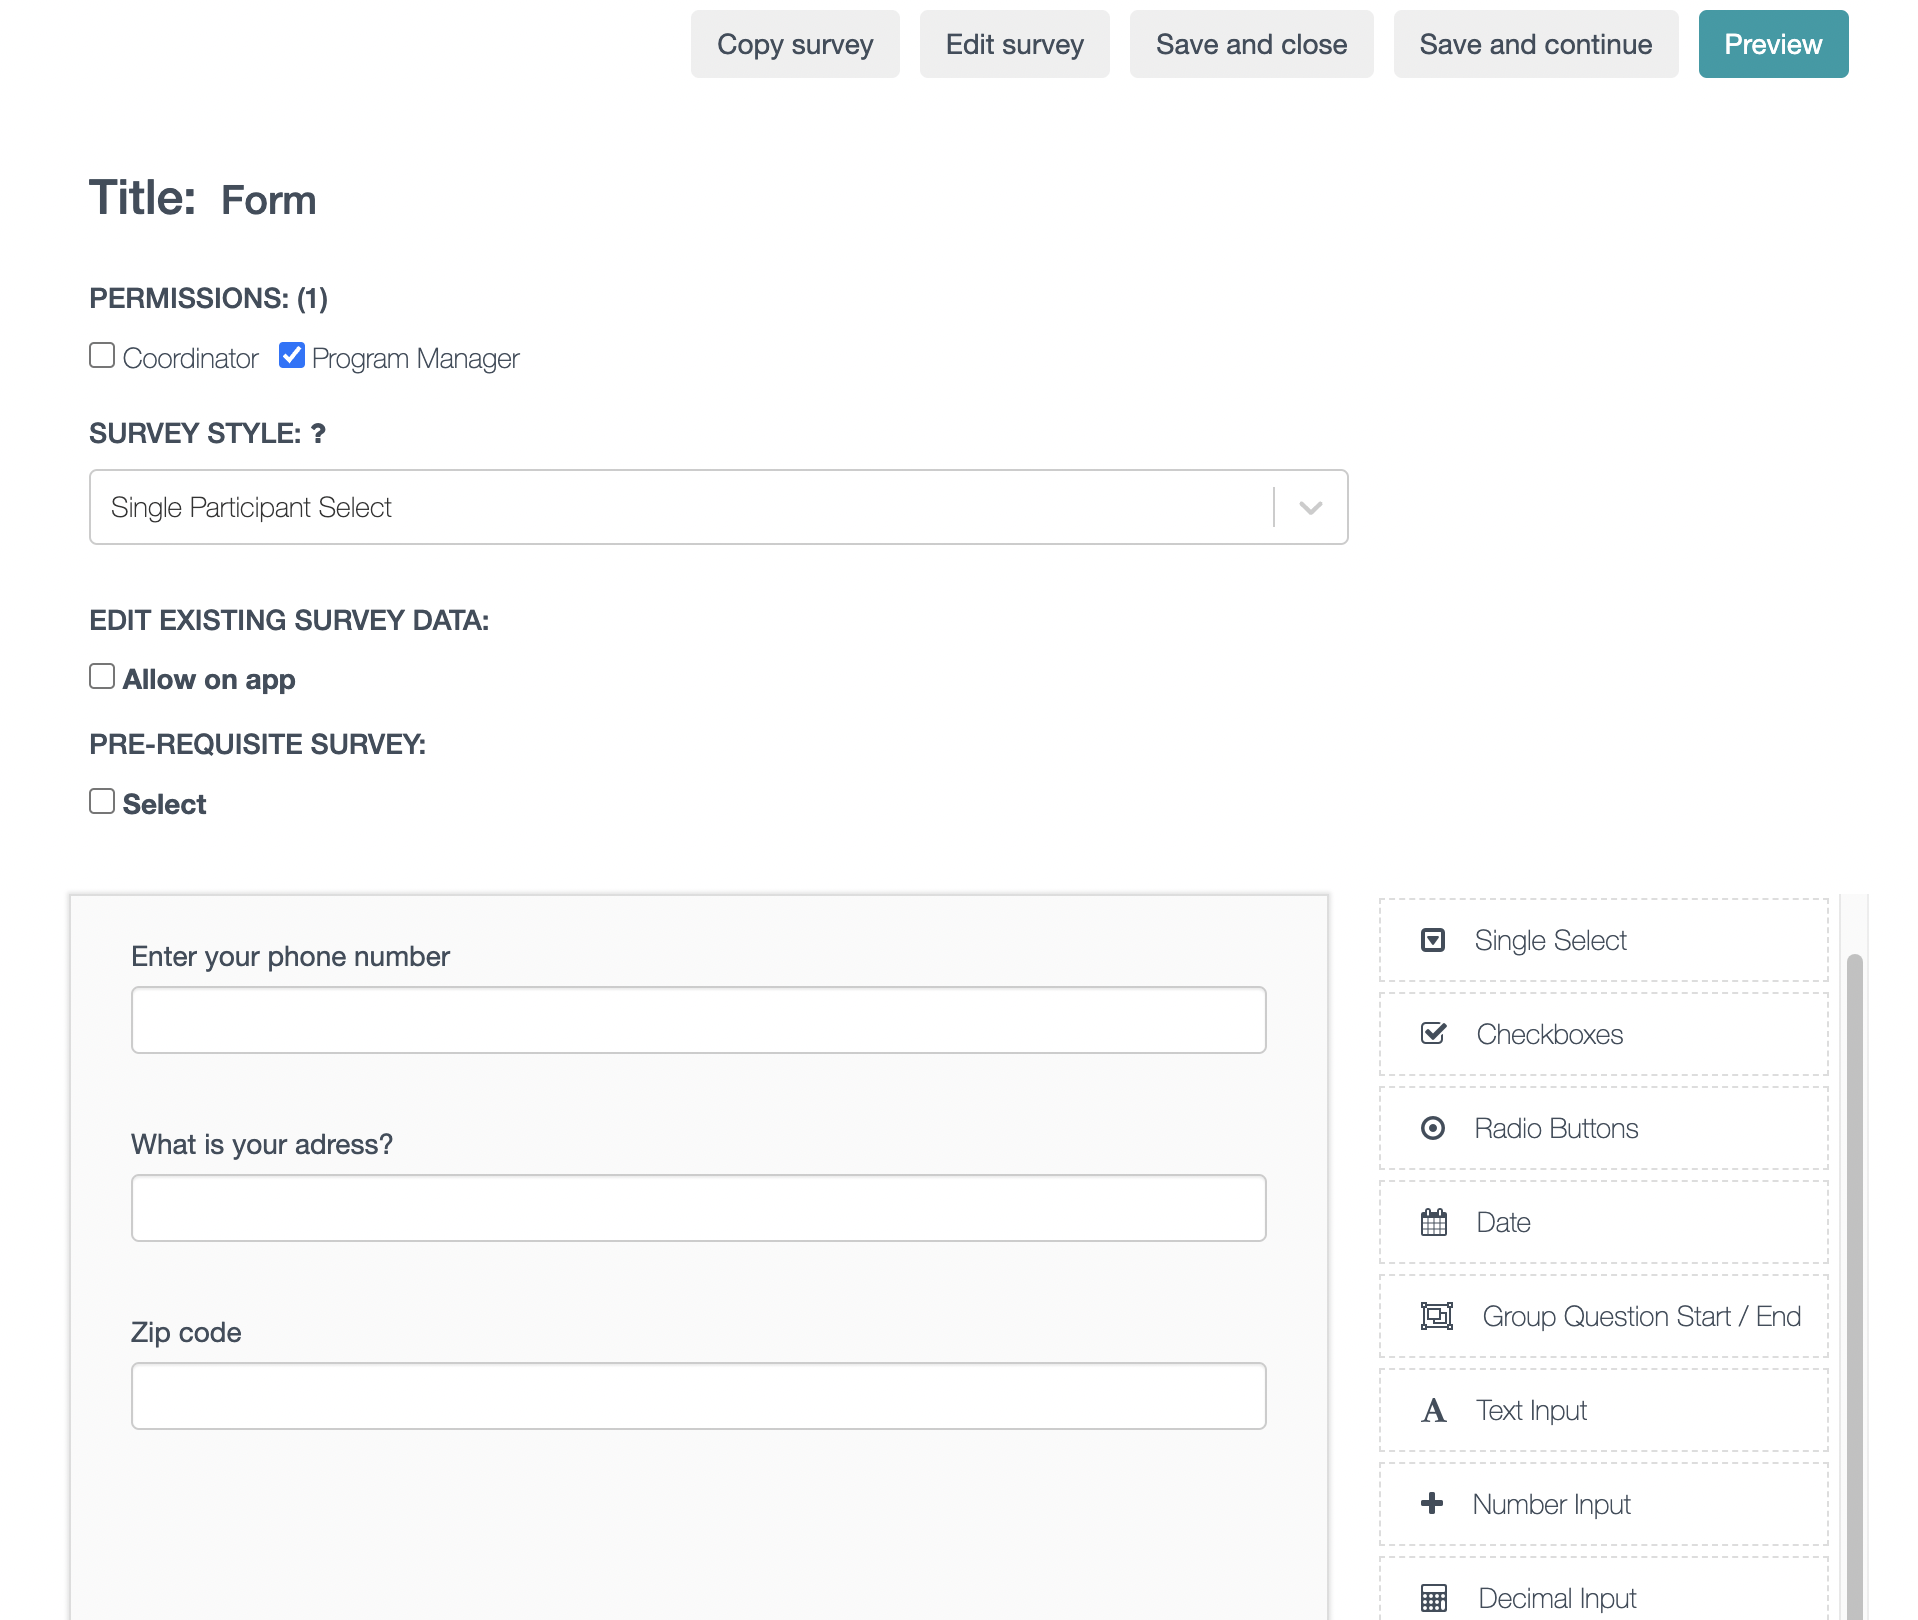The image size is (1918, 1620).
Task: Open the Survey Style dropdown
Action: [x=1310, y=507]
